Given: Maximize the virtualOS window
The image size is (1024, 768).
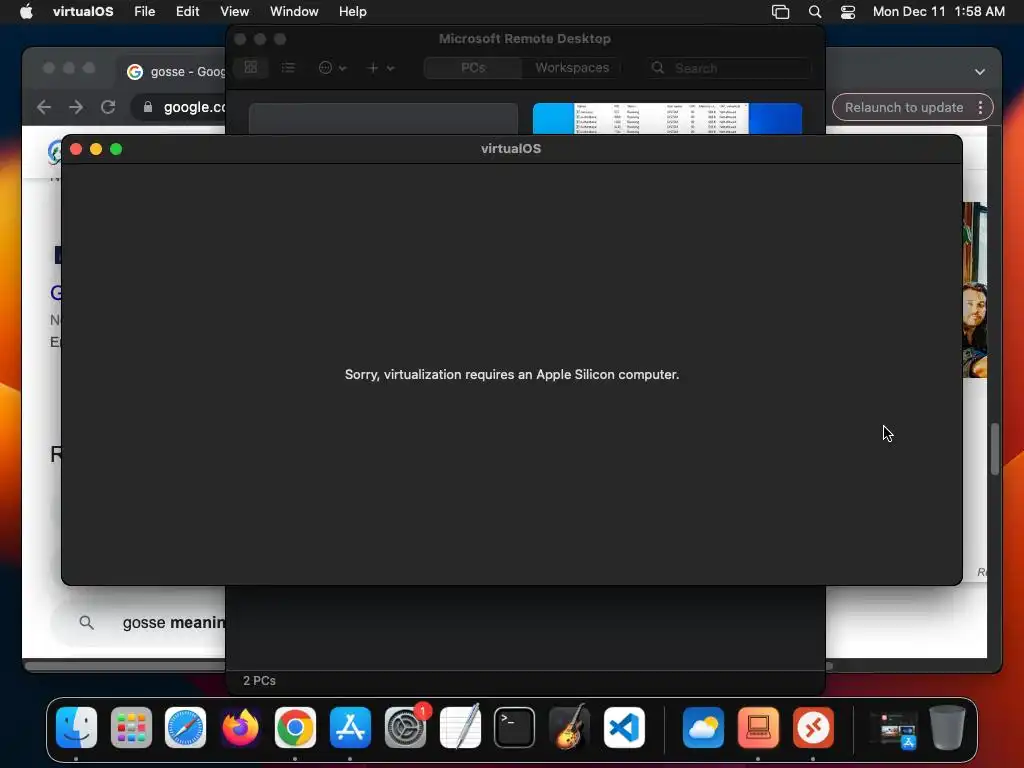Looking at the screenshot, I should 116,149.
